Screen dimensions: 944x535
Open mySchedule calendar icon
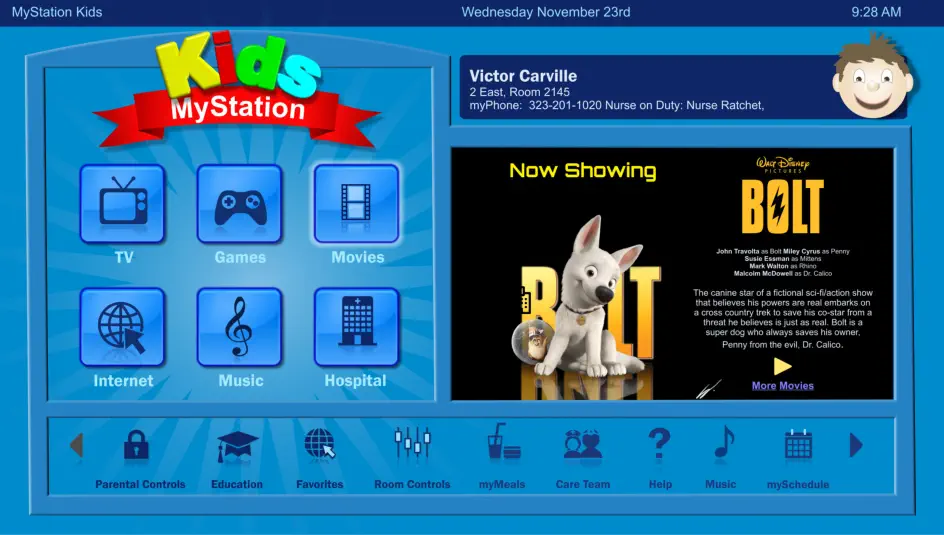(x=798, y=445)
